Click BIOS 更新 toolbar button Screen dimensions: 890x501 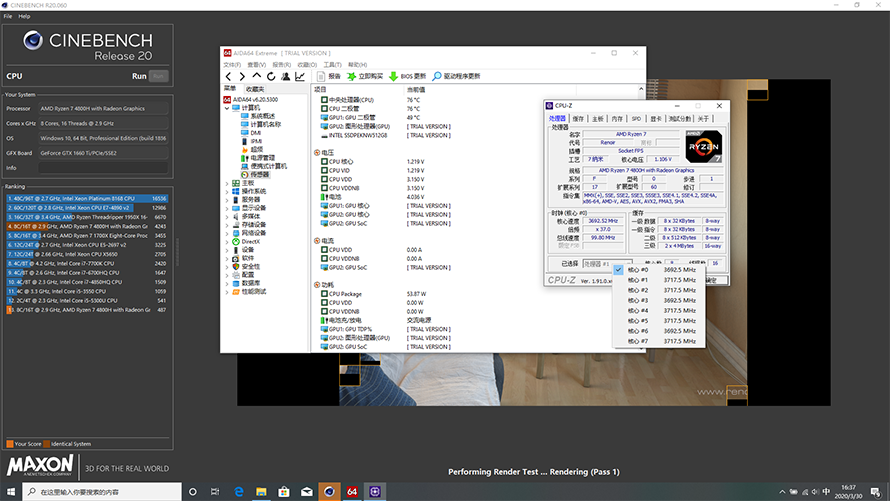407,76
